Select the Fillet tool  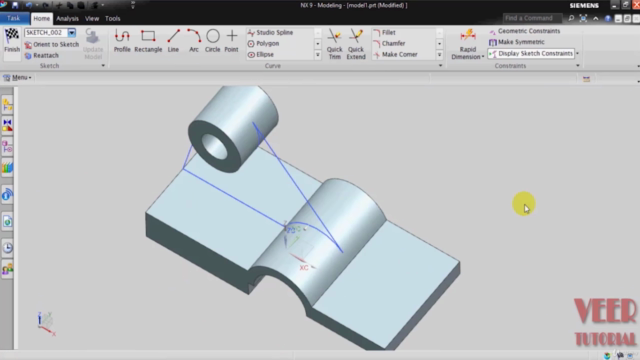coord(384,32)
